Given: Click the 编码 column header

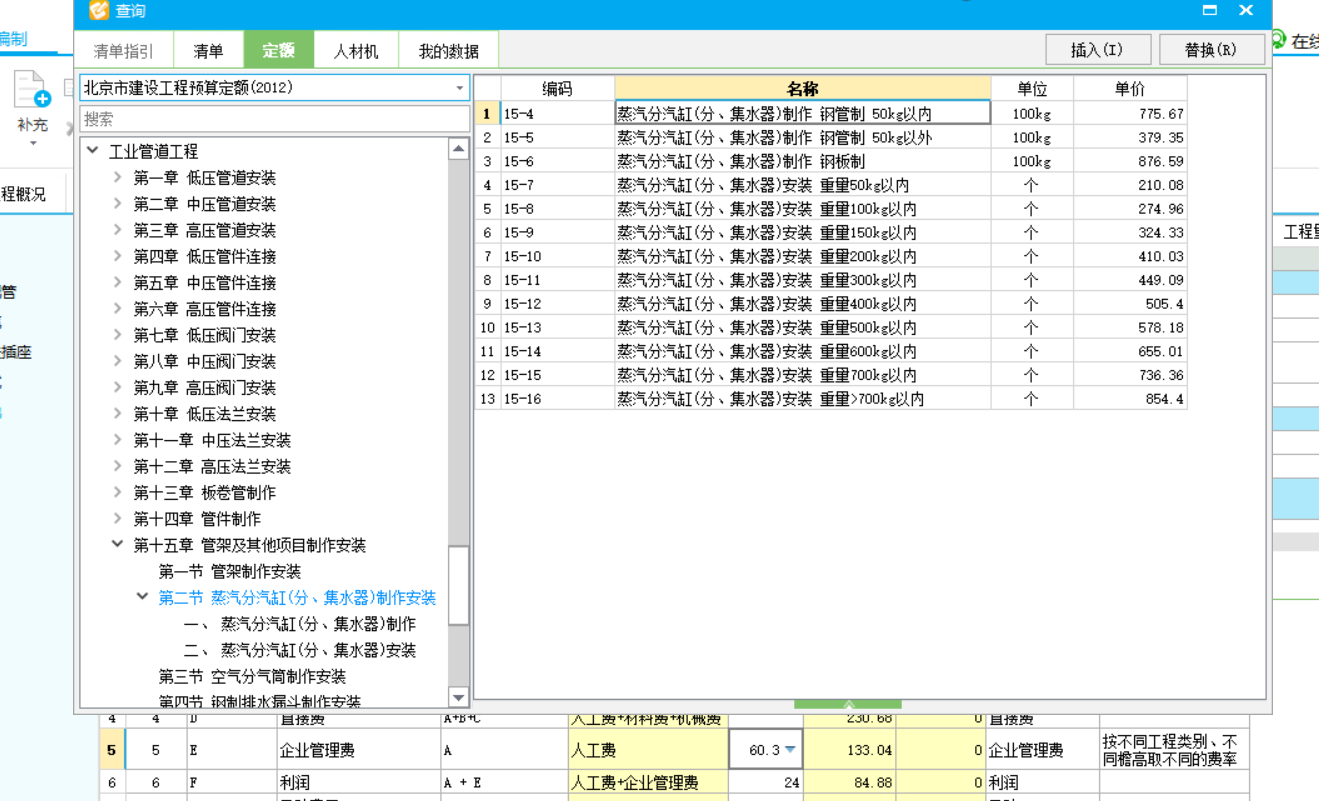Looking at the screenshot, I should (558, 88).
